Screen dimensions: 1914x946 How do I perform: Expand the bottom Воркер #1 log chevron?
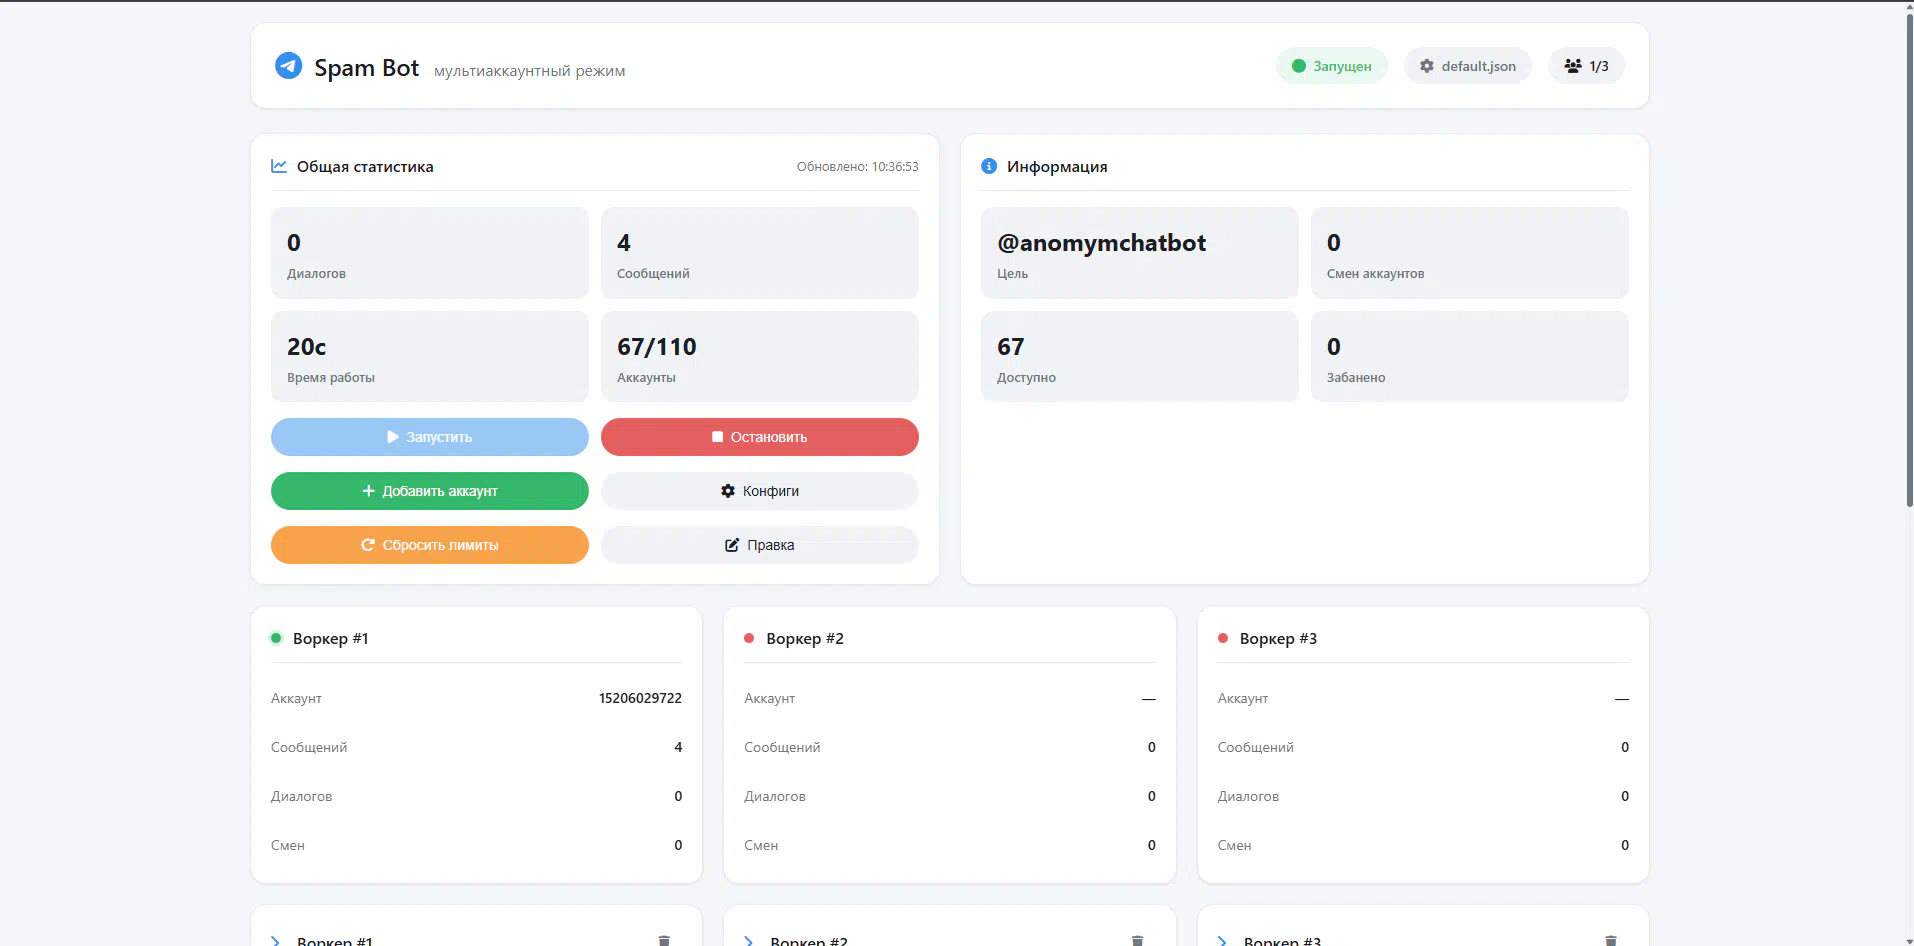point(275,941)
